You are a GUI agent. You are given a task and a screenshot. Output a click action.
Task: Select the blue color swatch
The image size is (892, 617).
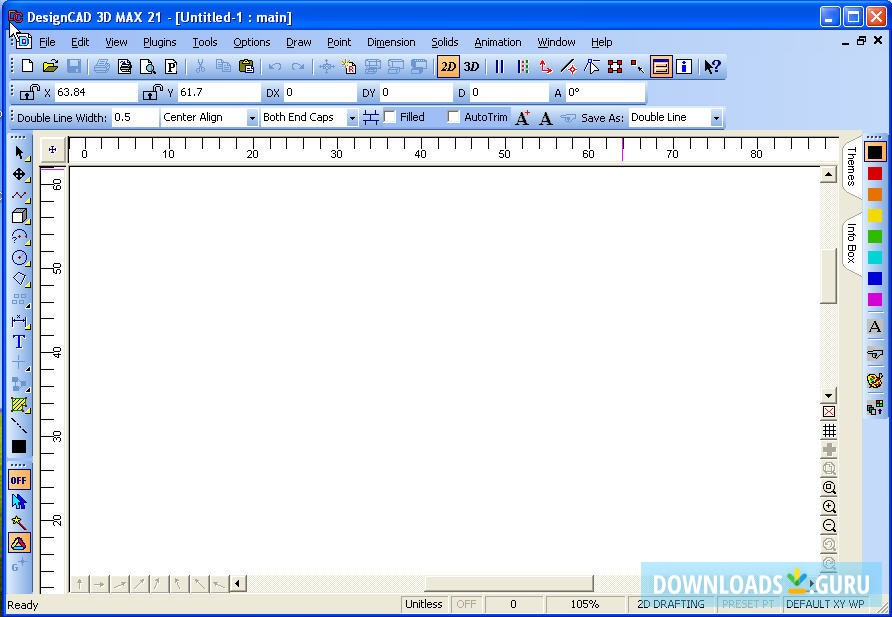[874, 278]
